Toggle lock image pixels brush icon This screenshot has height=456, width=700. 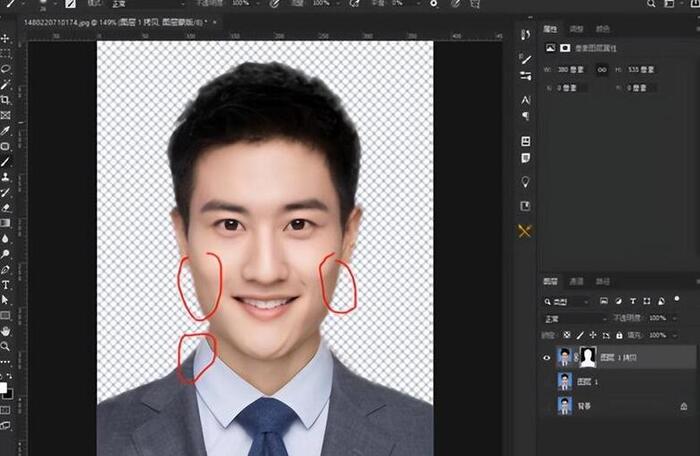[580, 335]
